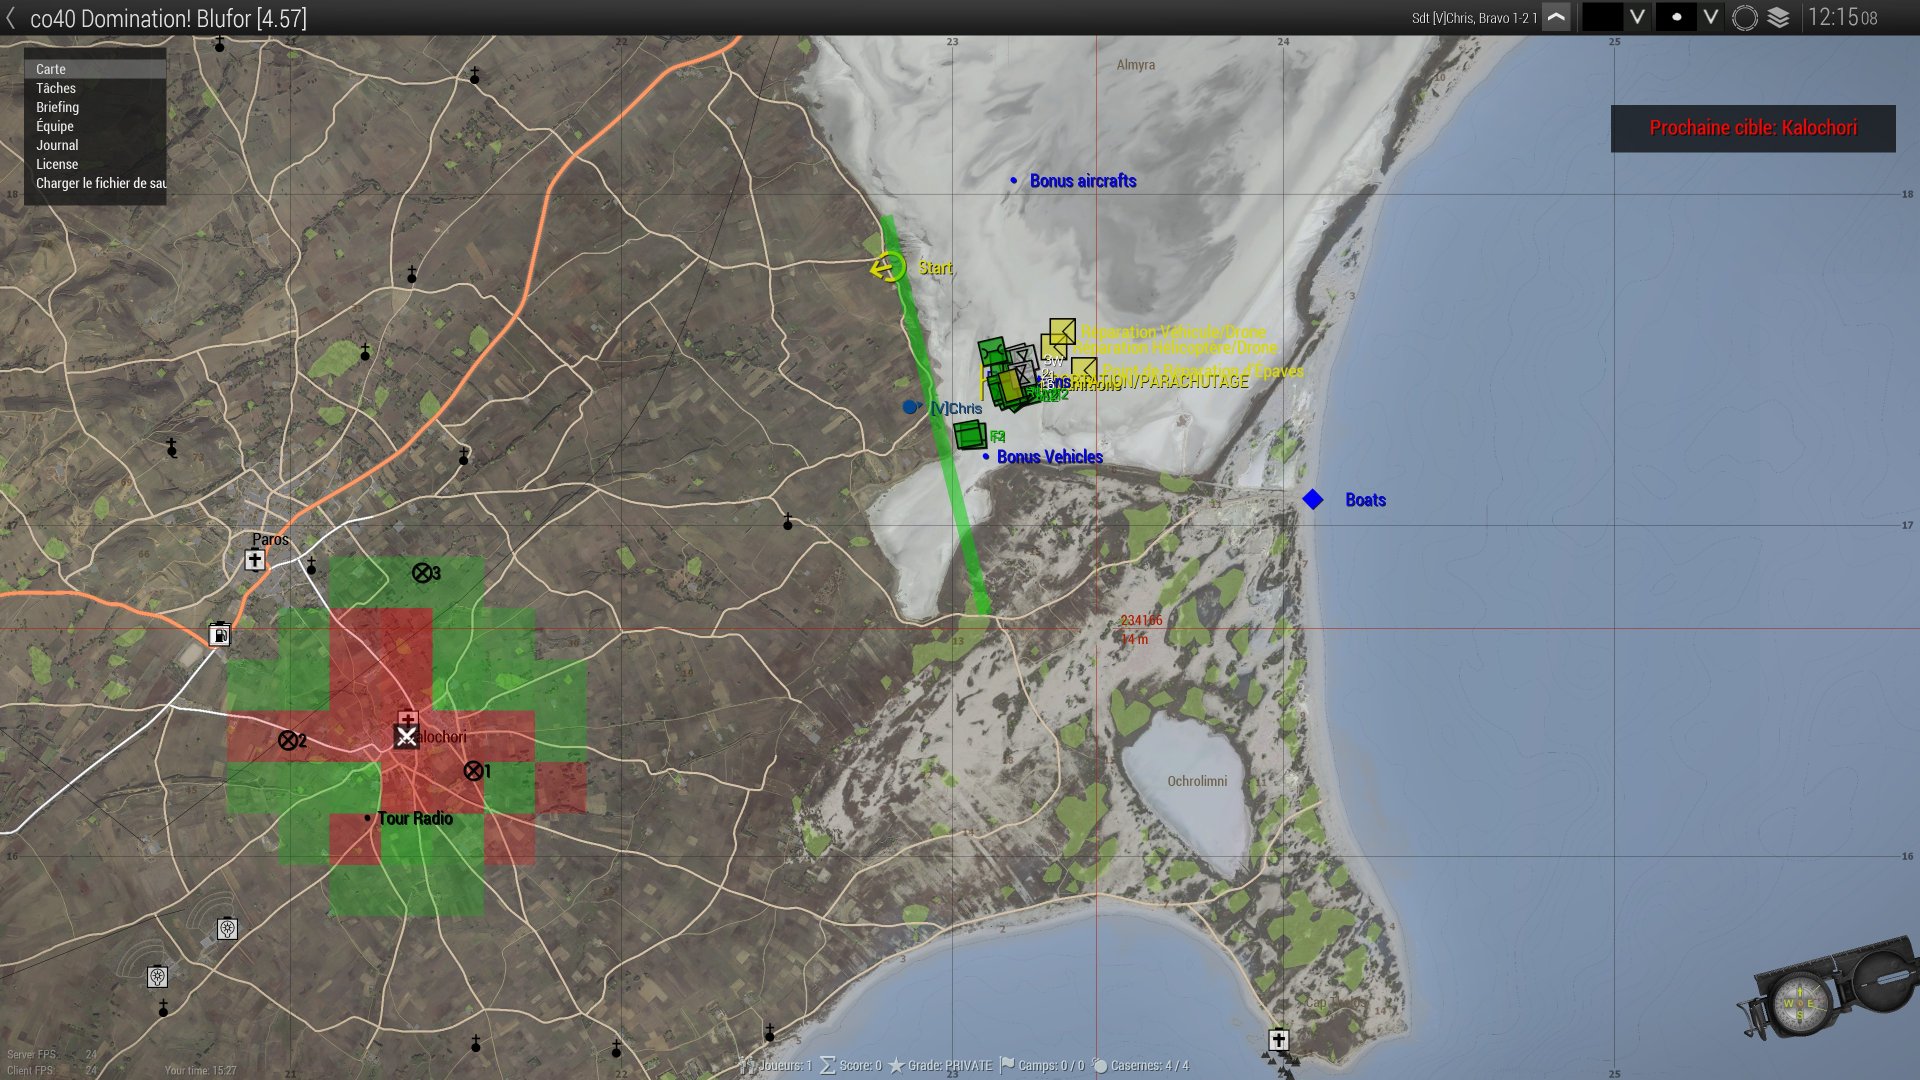
Task: Open Charger le fichier de sauvegarde entry
Action: pos(100,183)
